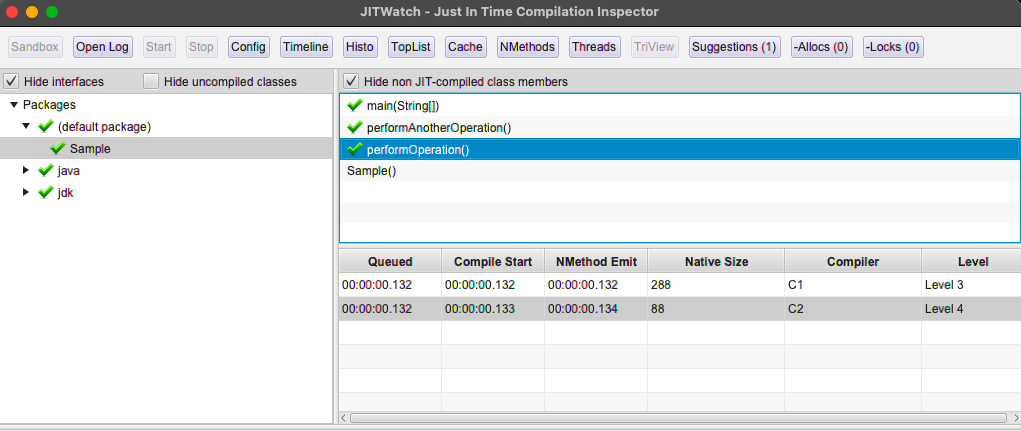Select the performOperation() method row
The height and width of the screenshot is (431, 1021).
point(679,149)
